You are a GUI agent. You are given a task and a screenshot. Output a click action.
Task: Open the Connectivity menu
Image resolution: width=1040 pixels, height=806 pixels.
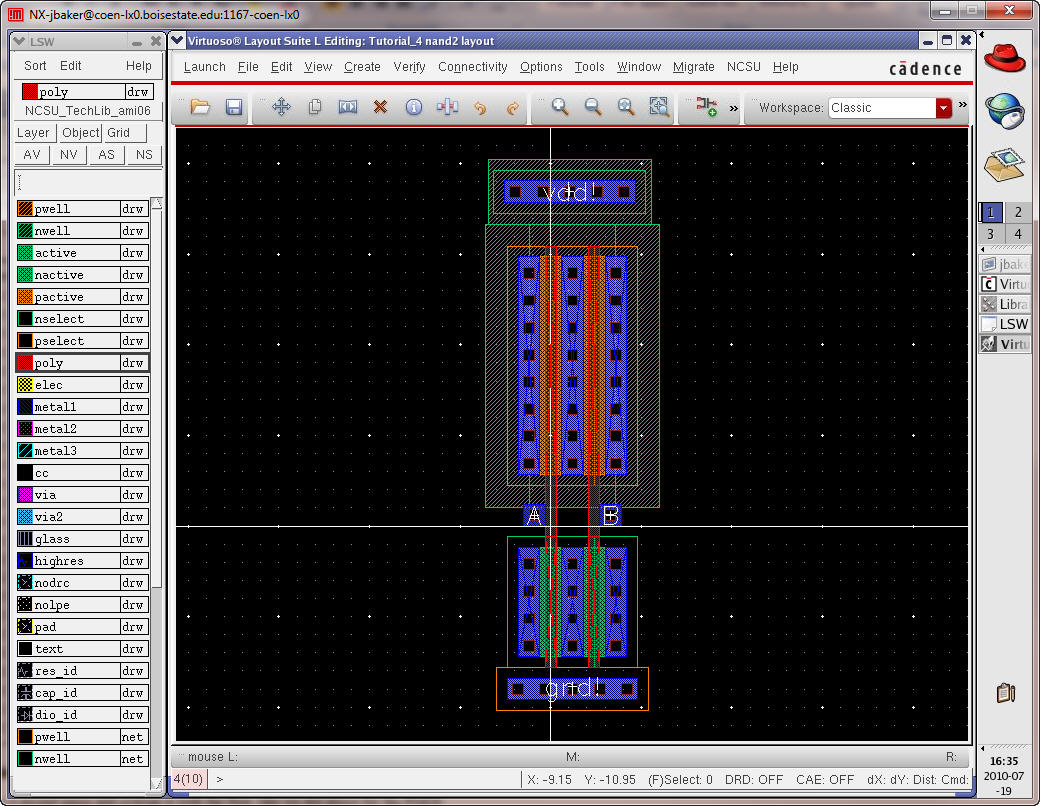pyautogui.click(x=472, y=67)
